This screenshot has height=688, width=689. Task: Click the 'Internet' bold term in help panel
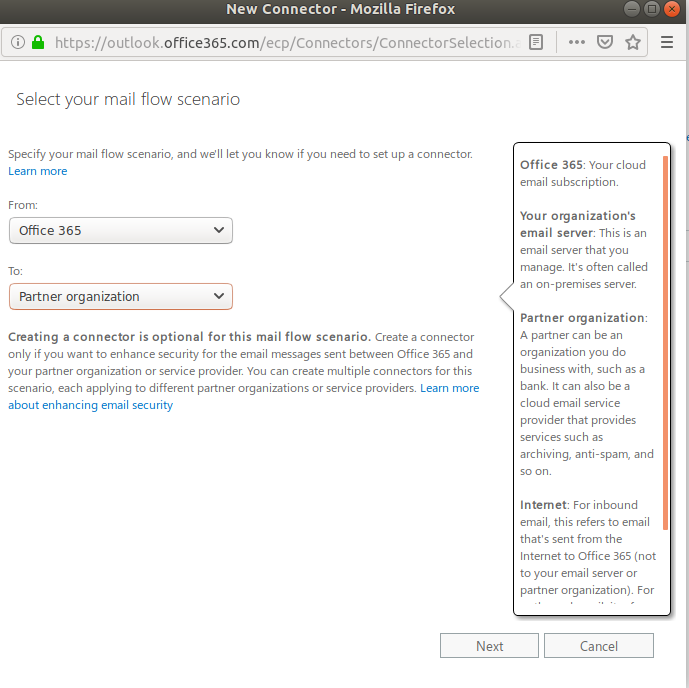point(544,505)
